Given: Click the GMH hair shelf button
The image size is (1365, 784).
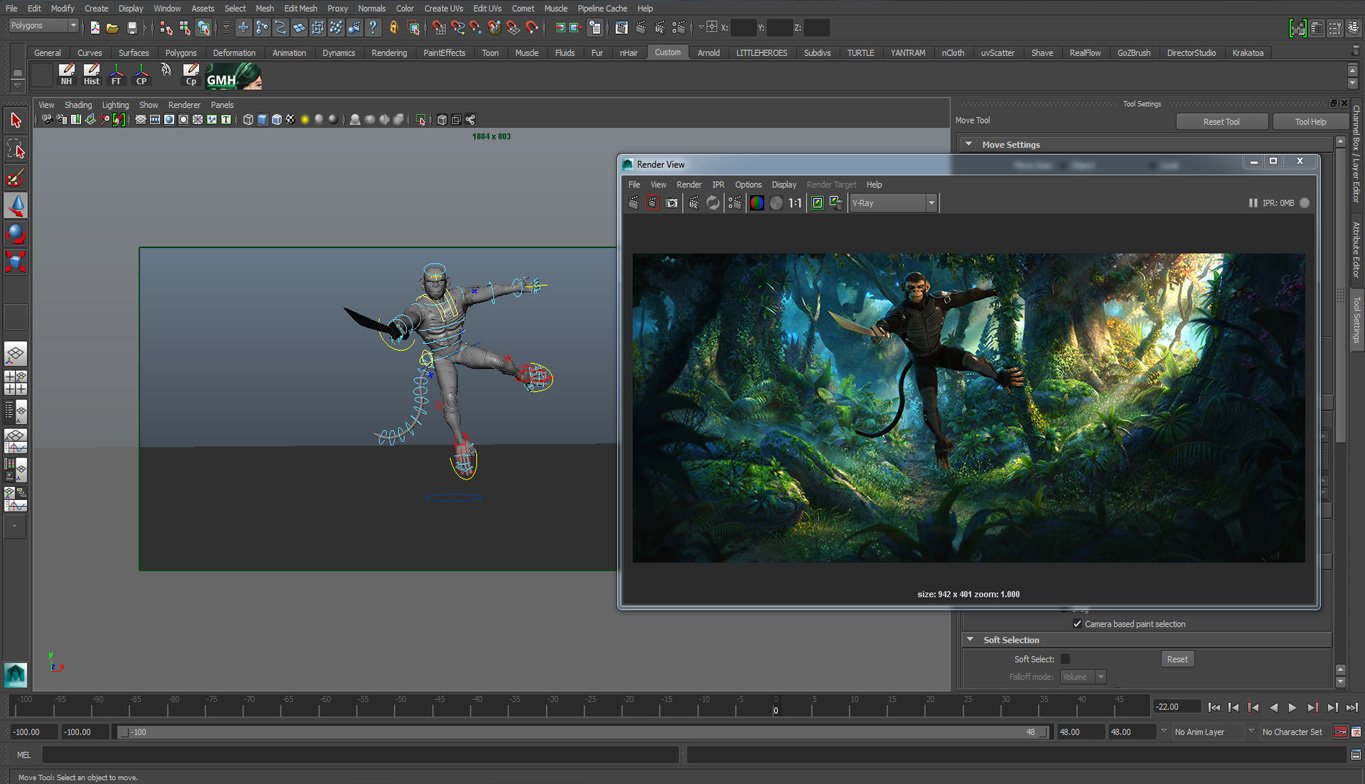Looking at the screenshot, I should point(233,76).
